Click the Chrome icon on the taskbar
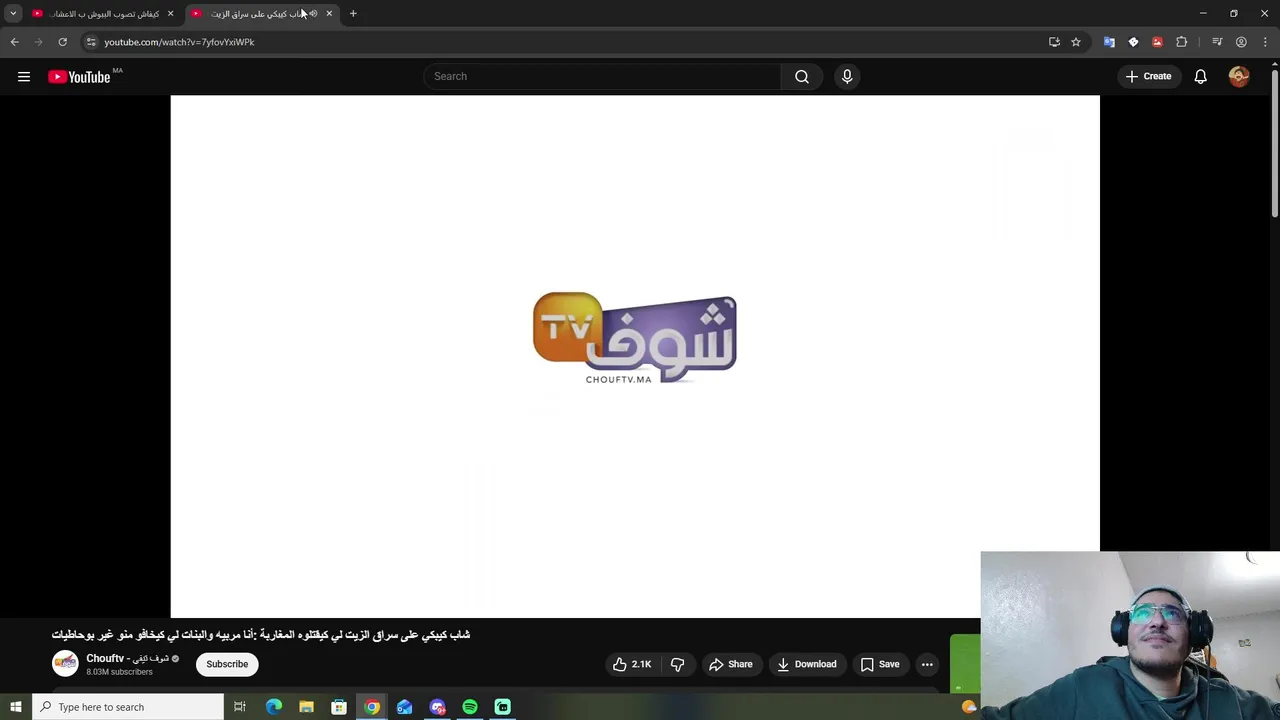Image resolution: width=1280 pixels, height=720 pixels. click(372, 707)
